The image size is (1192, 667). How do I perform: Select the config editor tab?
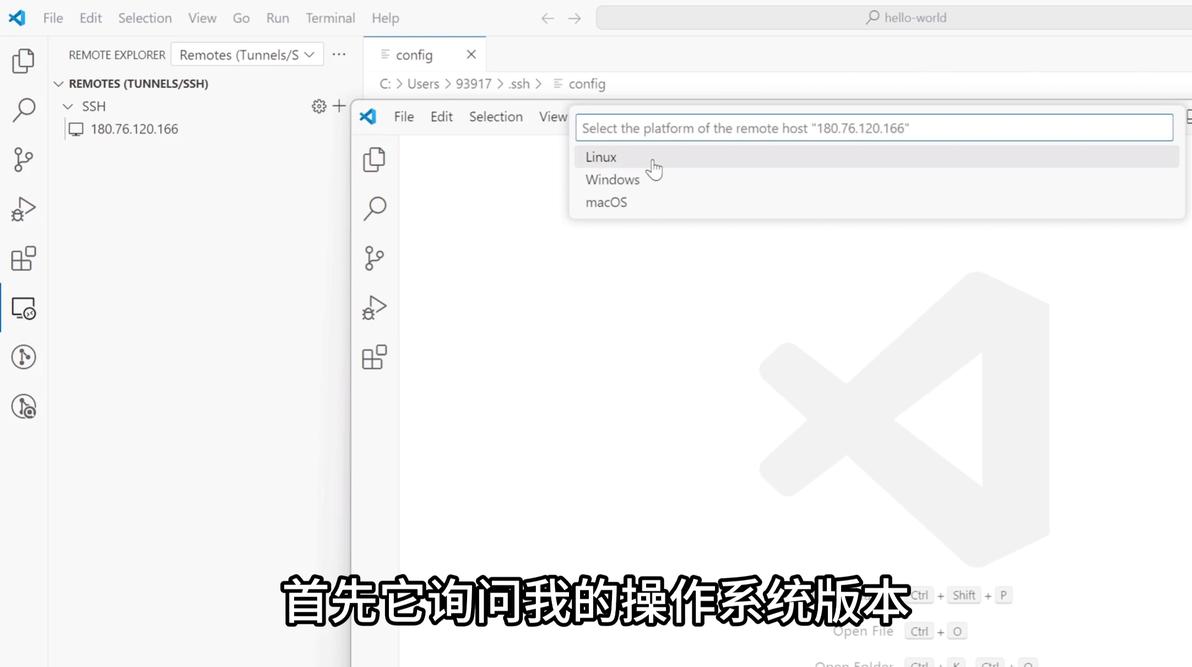click(x=424, y=55)
